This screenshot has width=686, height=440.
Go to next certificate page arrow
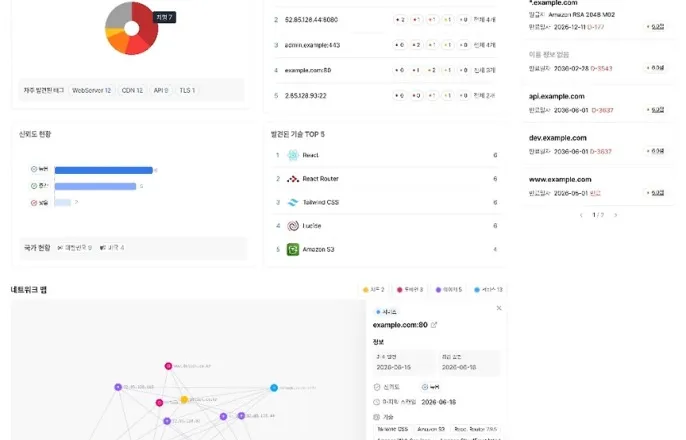click(x=616, y=215)
